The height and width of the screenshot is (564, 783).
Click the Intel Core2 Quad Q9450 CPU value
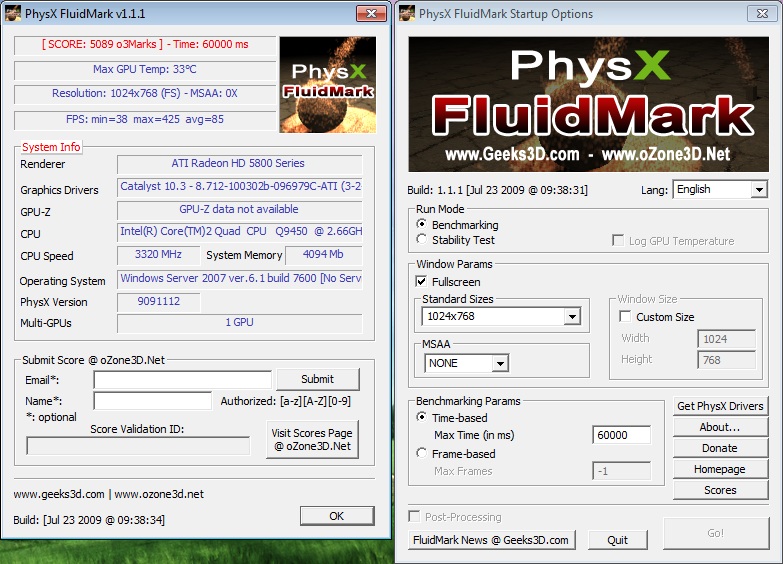(240, 231)
